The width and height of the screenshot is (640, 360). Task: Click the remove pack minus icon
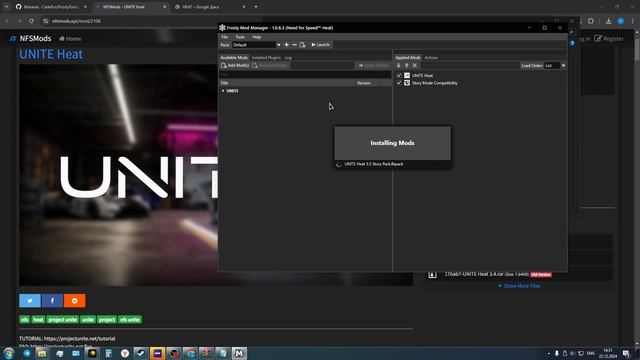(294, 44)
